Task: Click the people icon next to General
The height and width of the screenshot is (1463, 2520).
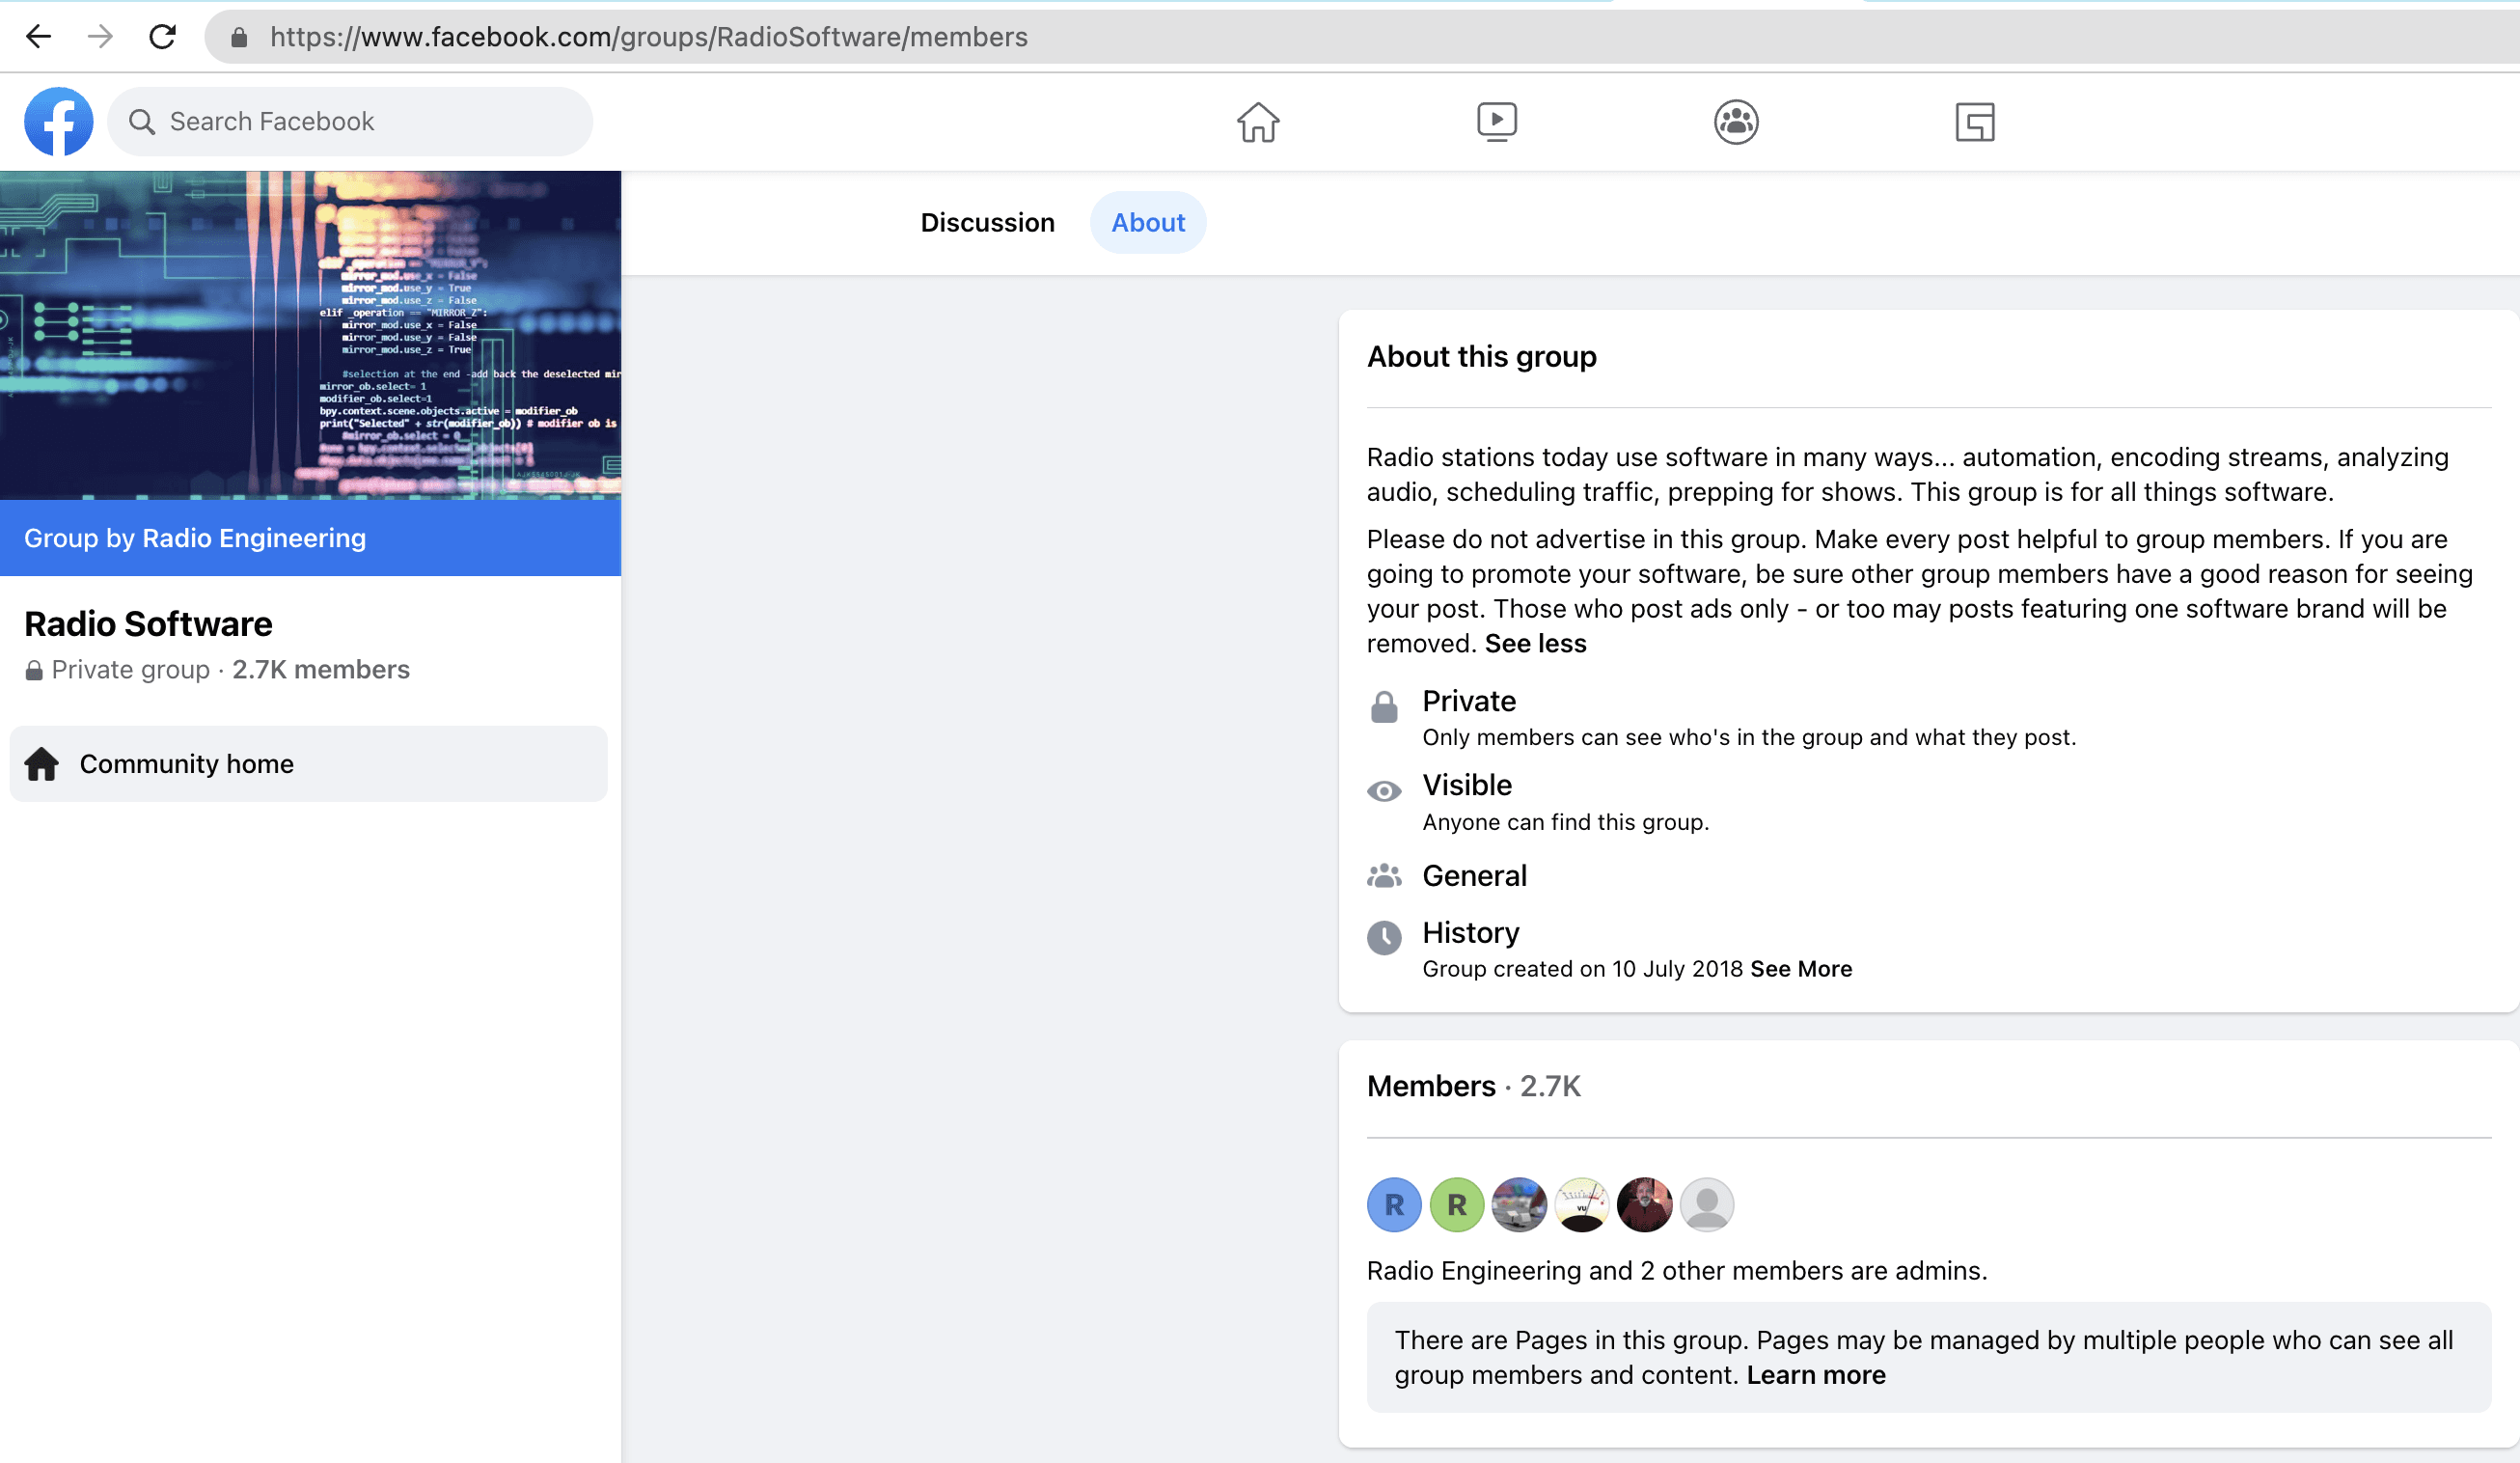Action: (x=1384, y=875)
